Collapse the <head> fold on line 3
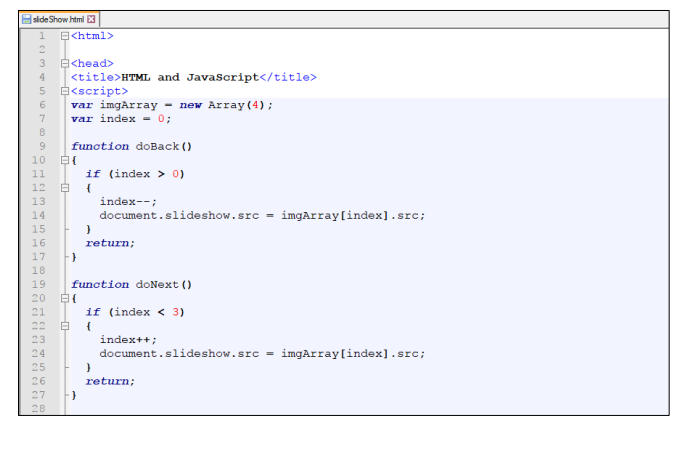691x455 pixels. (x=65, y=63)
